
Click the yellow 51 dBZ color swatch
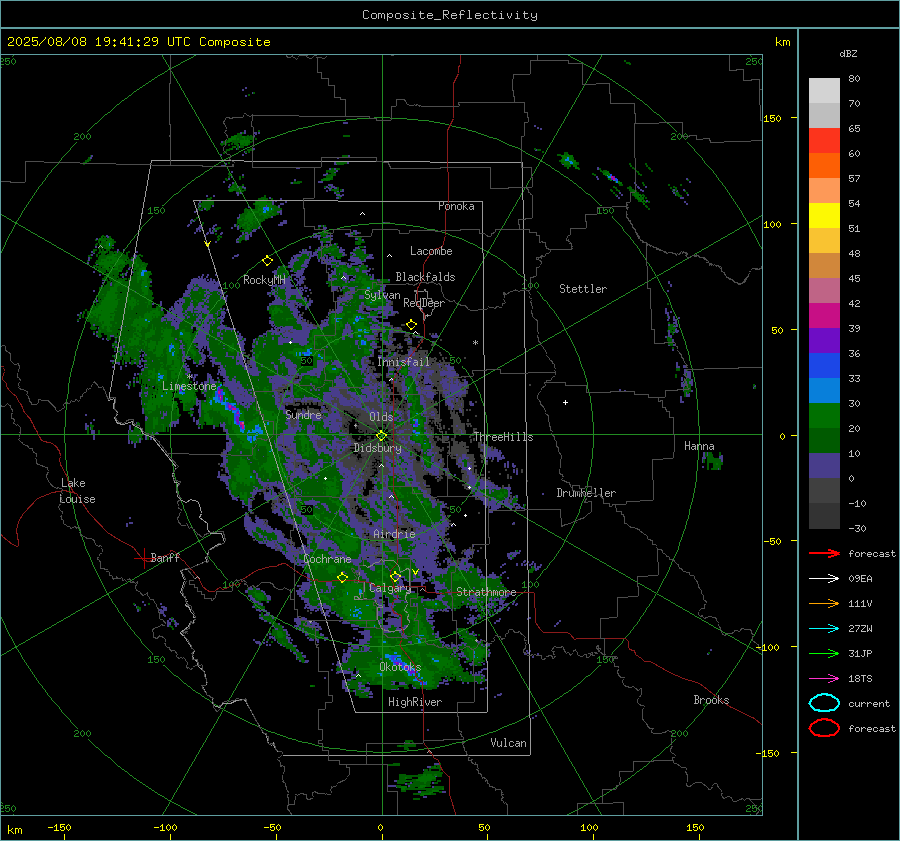click(824, 216)
